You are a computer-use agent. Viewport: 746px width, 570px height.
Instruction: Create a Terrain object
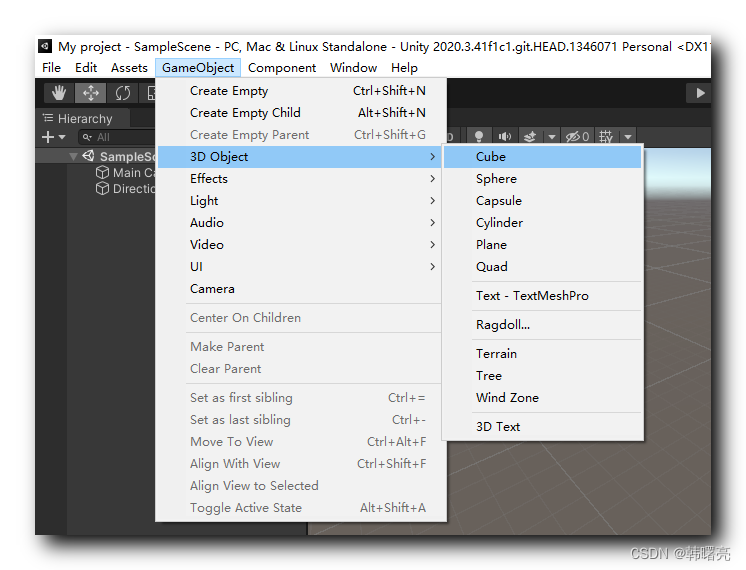(x=543, y=354)
